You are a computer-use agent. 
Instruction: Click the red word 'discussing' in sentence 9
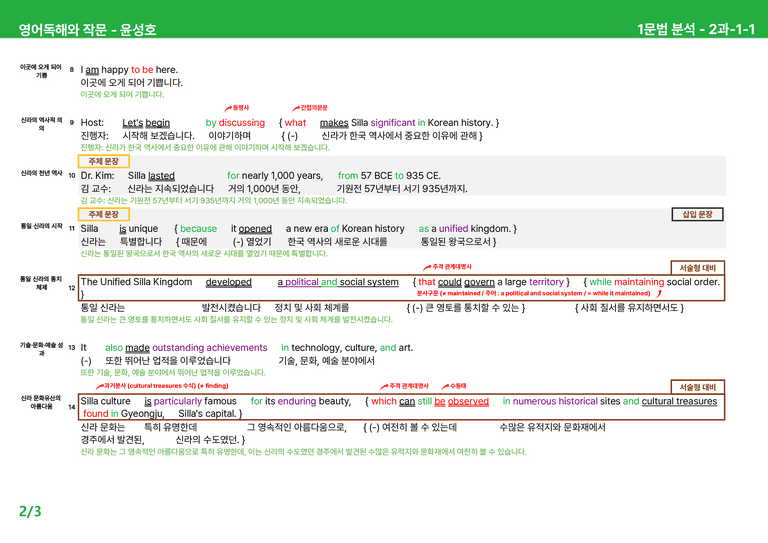[242, 123]
